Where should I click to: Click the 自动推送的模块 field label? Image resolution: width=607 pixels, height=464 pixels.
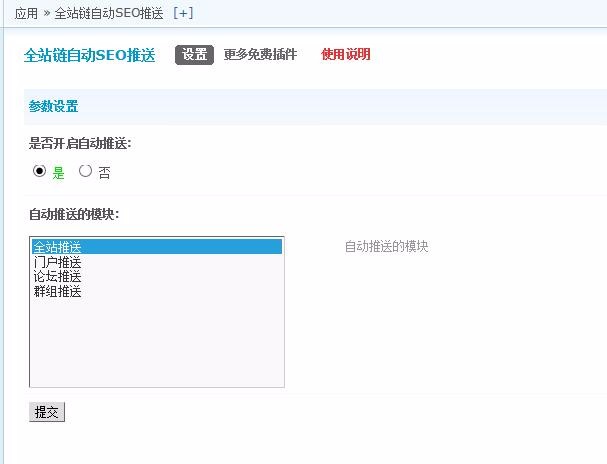(74, 214)
